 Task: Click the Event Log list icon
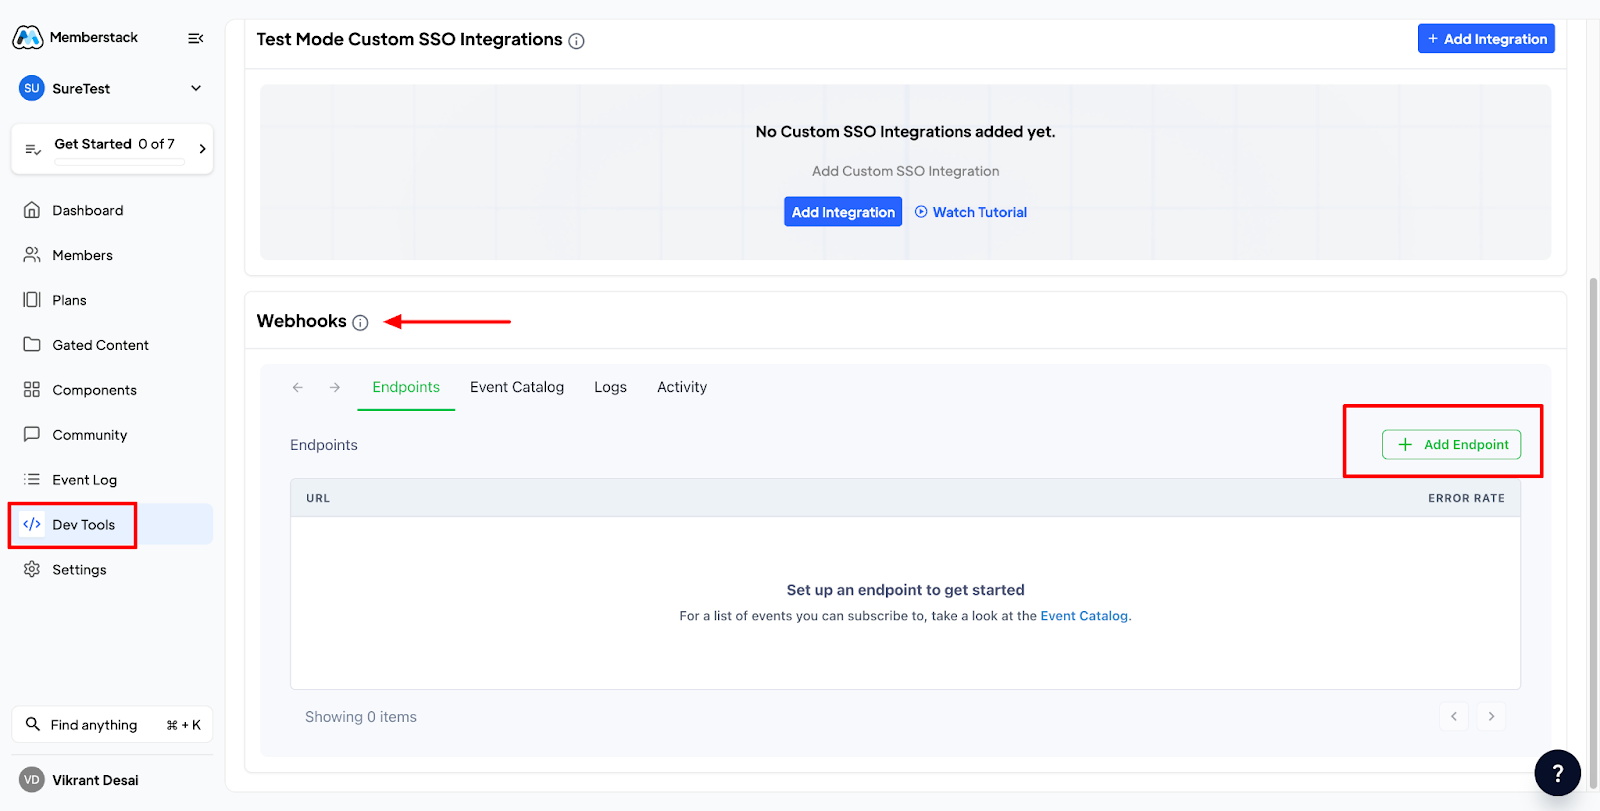[x=32, y=479]
